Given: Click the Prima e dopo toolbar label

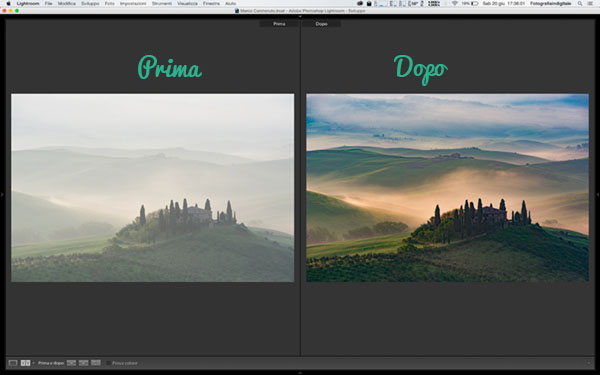Looking at the screenshot, I should coord(51,363).
